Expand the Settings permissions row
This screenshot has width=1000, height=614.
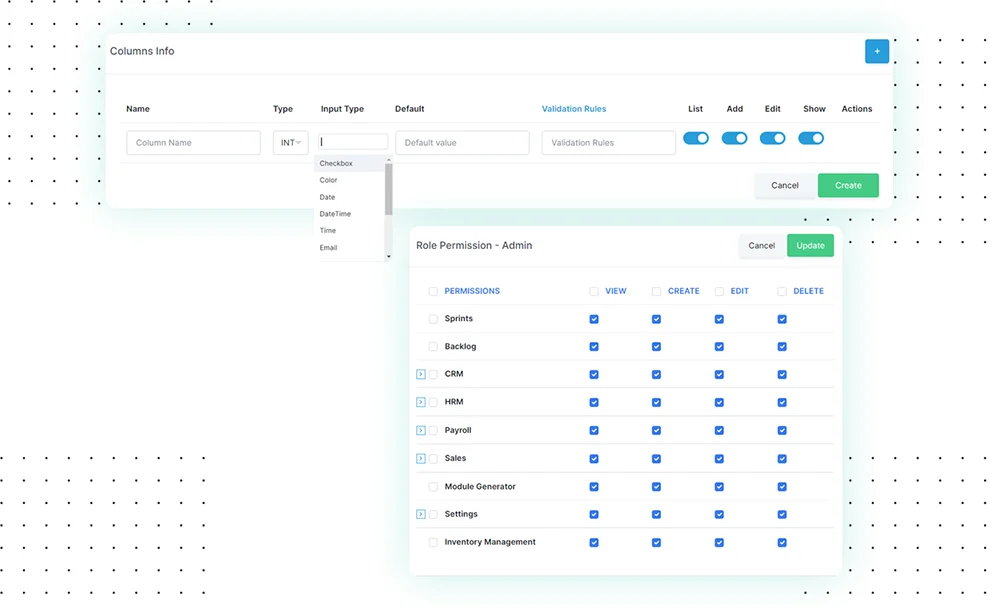click(421, 514)
